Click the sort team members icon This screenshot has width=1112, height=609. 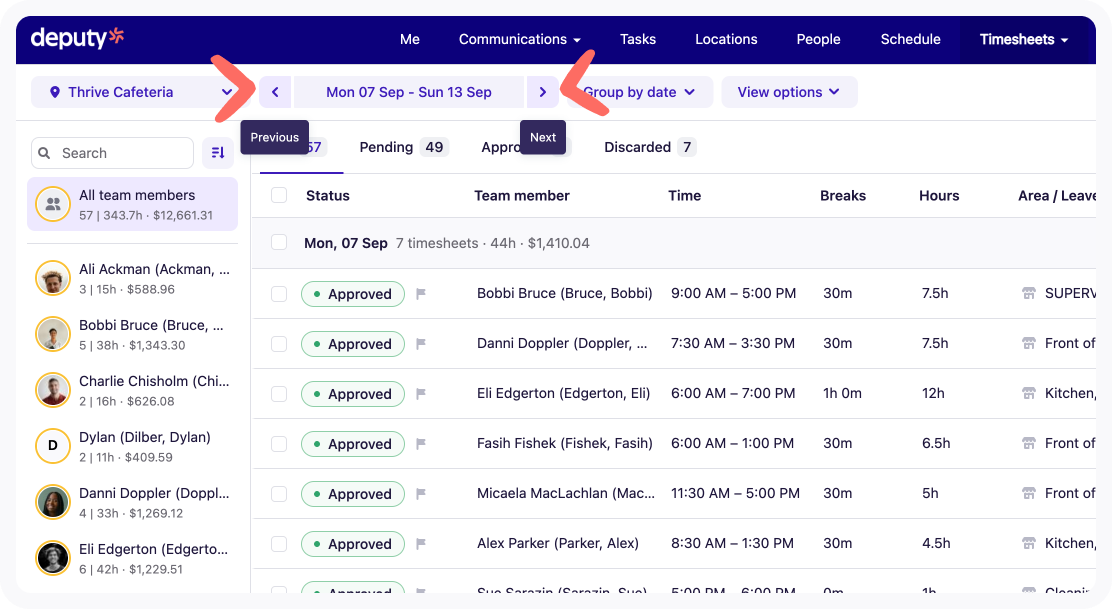pyautogui.click(x=218, y=153)
